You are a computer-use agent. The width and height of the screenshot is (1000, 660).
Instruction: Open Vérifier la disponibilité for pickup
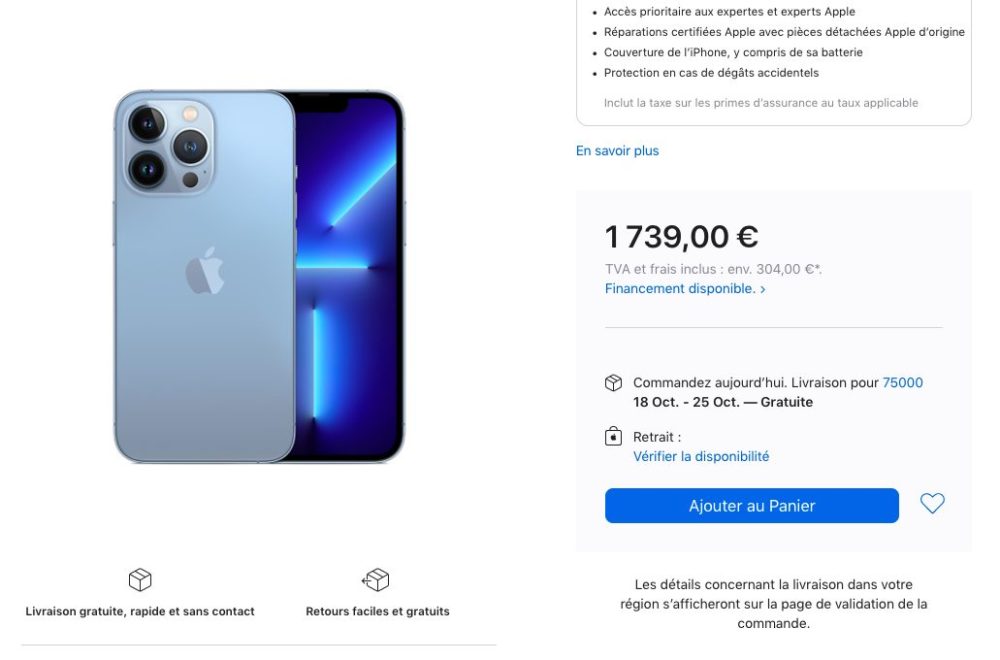[701, 457]
